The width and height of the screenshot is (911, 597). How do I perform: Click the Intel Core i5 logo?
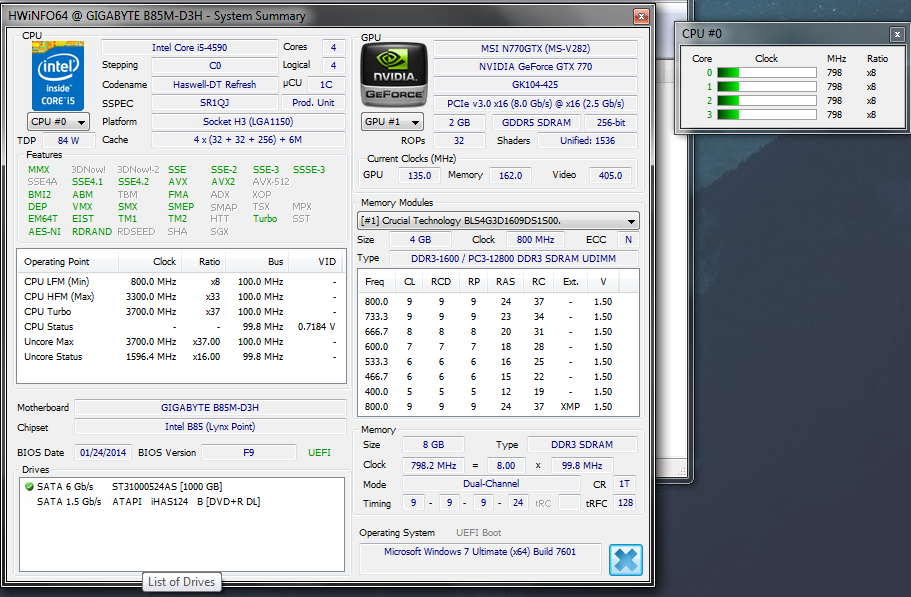point(58,75)
